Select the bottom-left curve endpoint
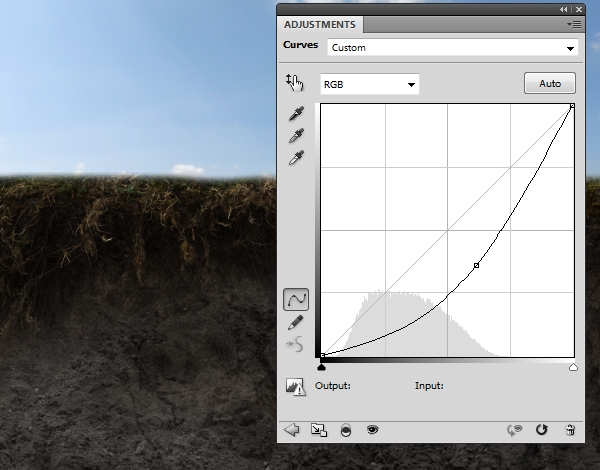This screenshot has height=470, width=600. [x=322, y=356]
